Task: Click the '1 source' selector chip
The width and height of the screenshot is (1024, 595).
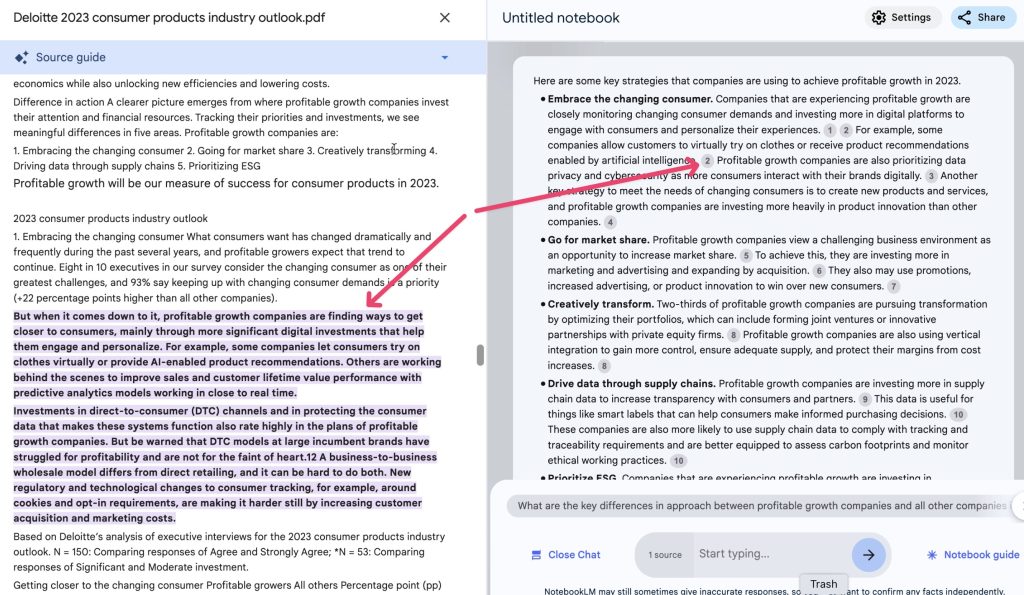Action: 665,555
